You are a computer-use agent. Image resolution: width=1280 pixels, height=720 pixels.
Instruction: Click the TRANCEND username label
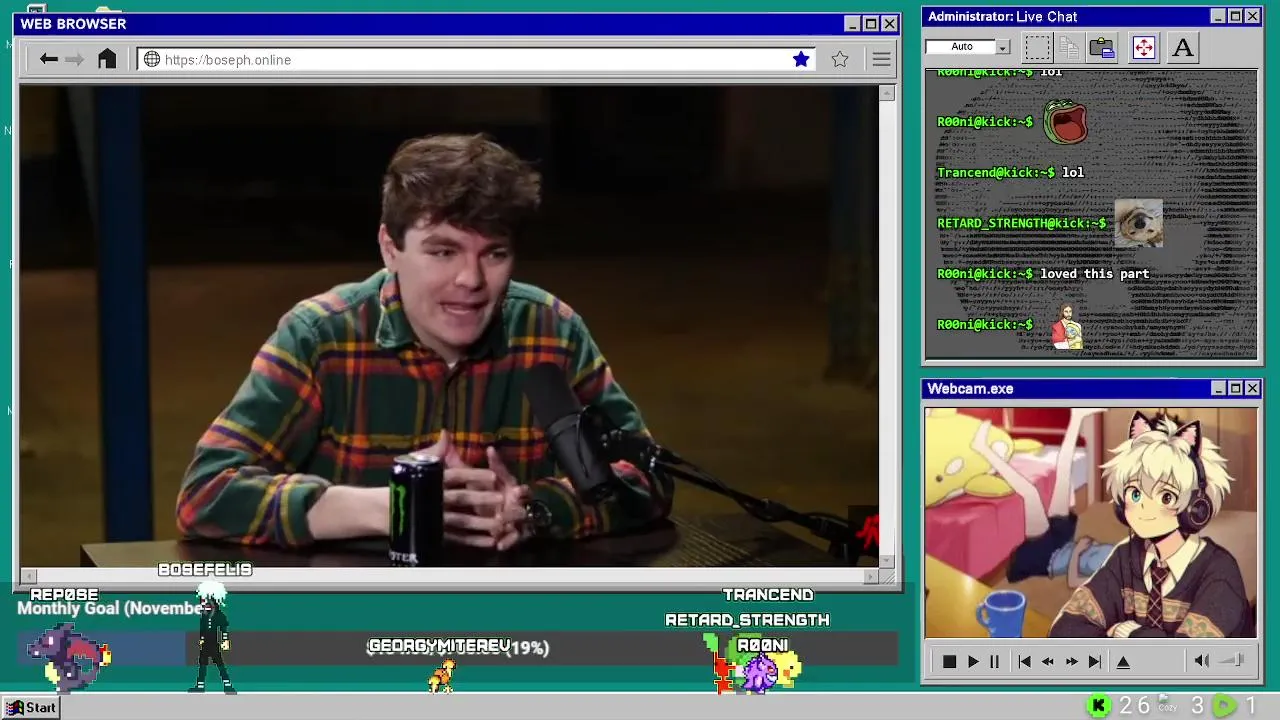click(768, 595)
